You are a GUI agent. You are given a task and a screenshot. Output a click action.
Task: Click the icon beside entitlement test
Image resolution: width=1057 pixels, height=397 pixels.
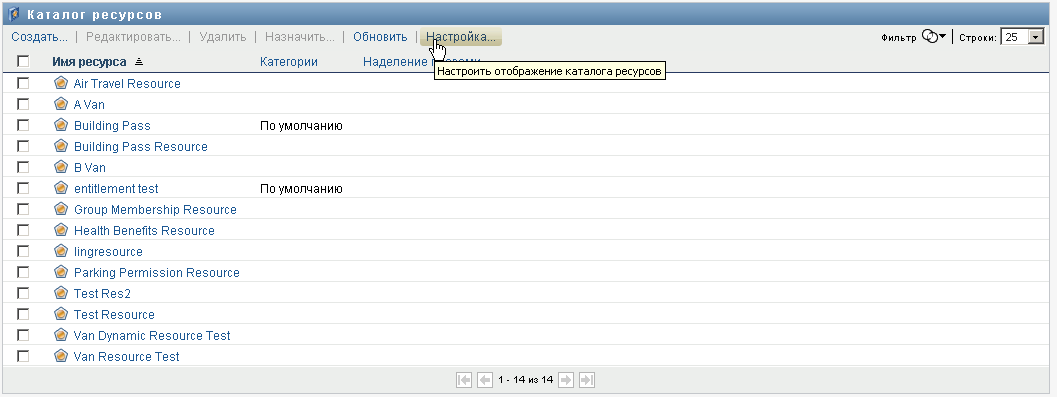click(61, 188)
